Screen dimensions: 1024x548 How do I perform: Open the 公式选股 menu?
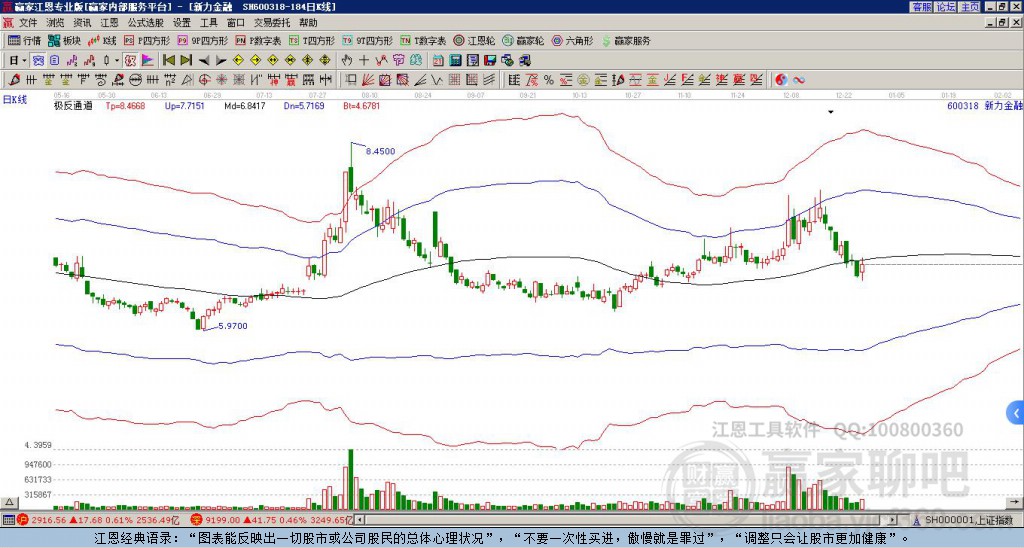pos(146,23)
